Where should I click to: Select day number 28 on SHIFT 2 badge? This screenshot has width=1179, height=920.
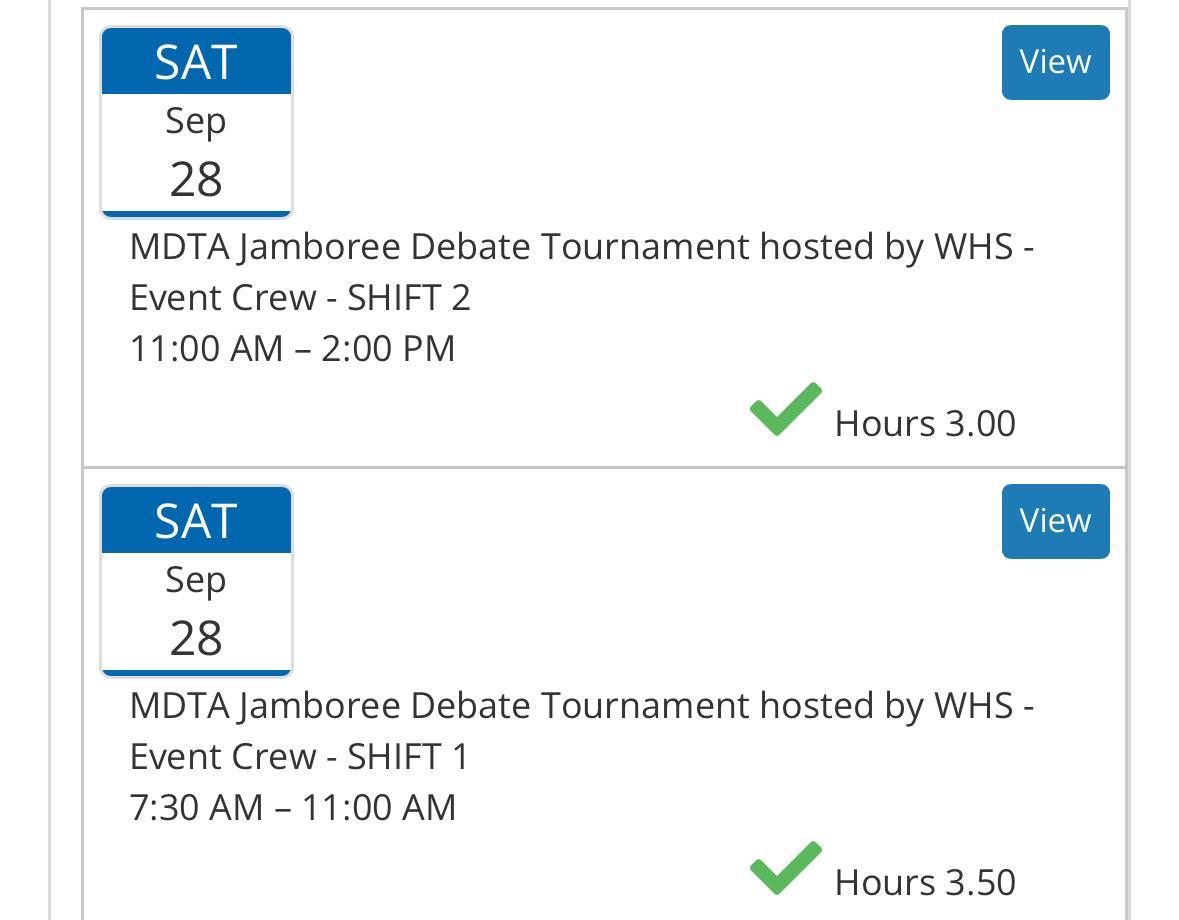pos(196,180)
